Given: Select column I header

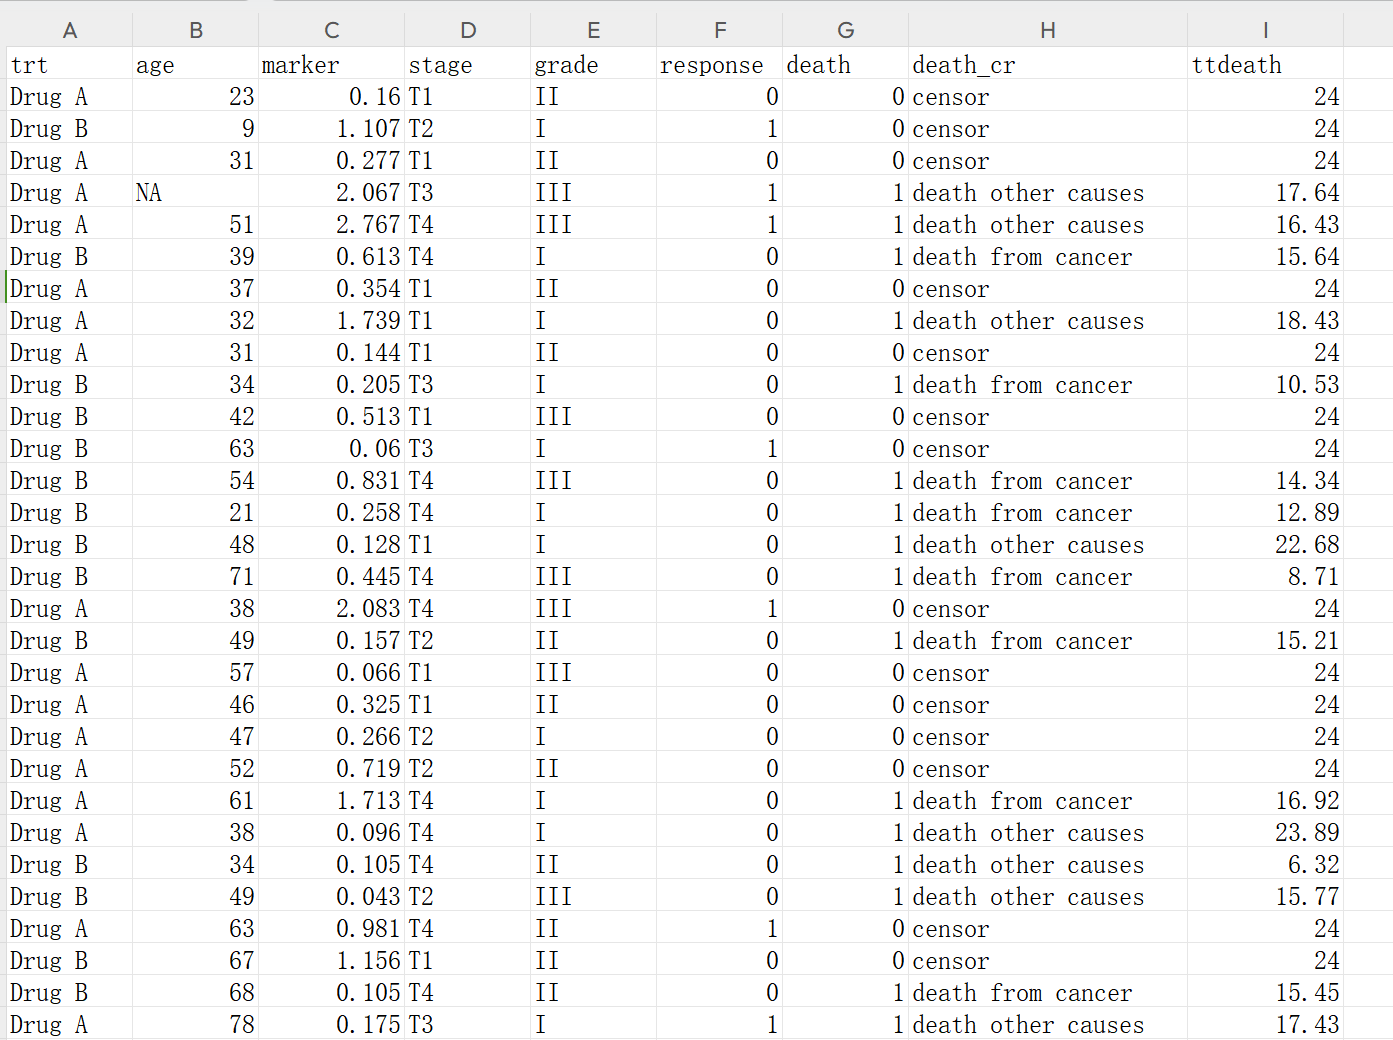Looking at the screenshot, I should pos(1265,30).
